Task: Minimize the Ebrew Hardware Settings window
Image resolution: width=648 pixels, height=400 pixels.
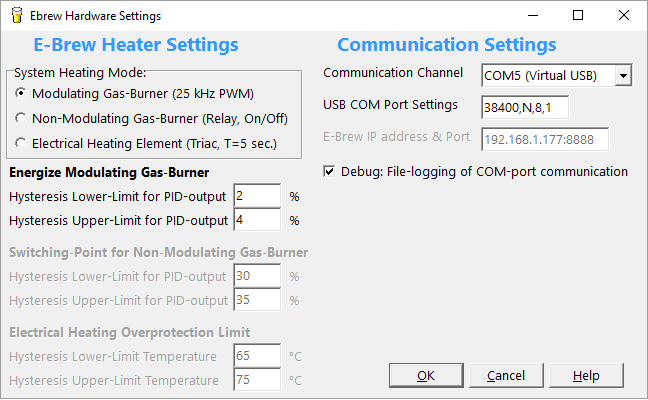Action: (x=533, y=15)
